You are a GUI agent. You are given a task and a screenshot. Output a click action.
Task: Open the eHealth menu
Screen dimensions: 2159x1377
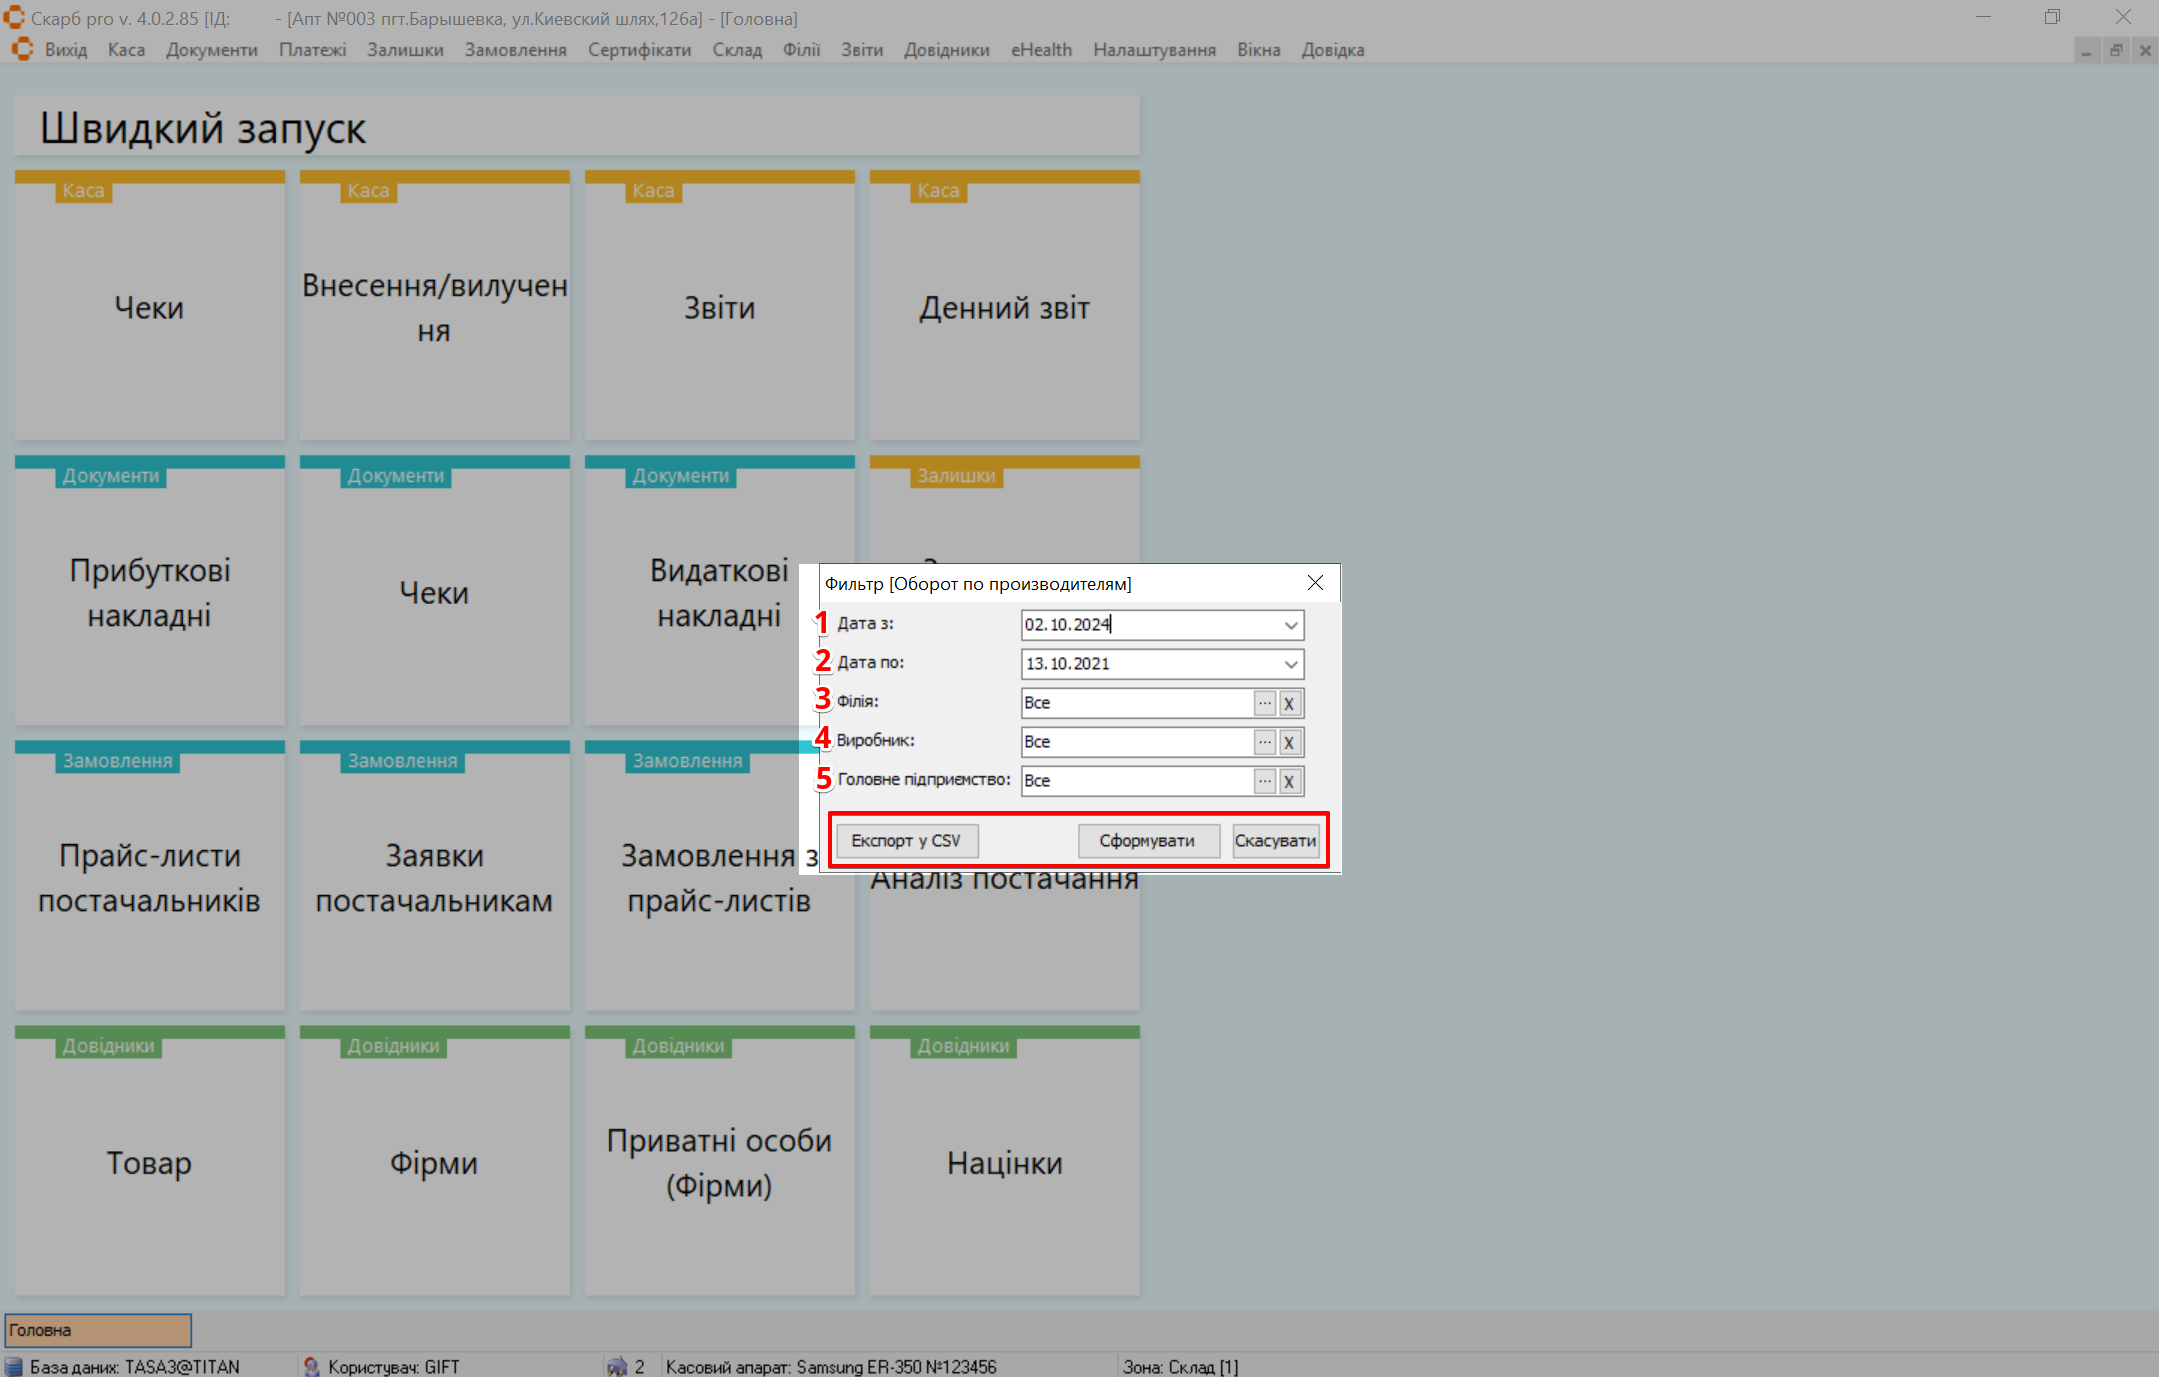[x=1040, y=50]
